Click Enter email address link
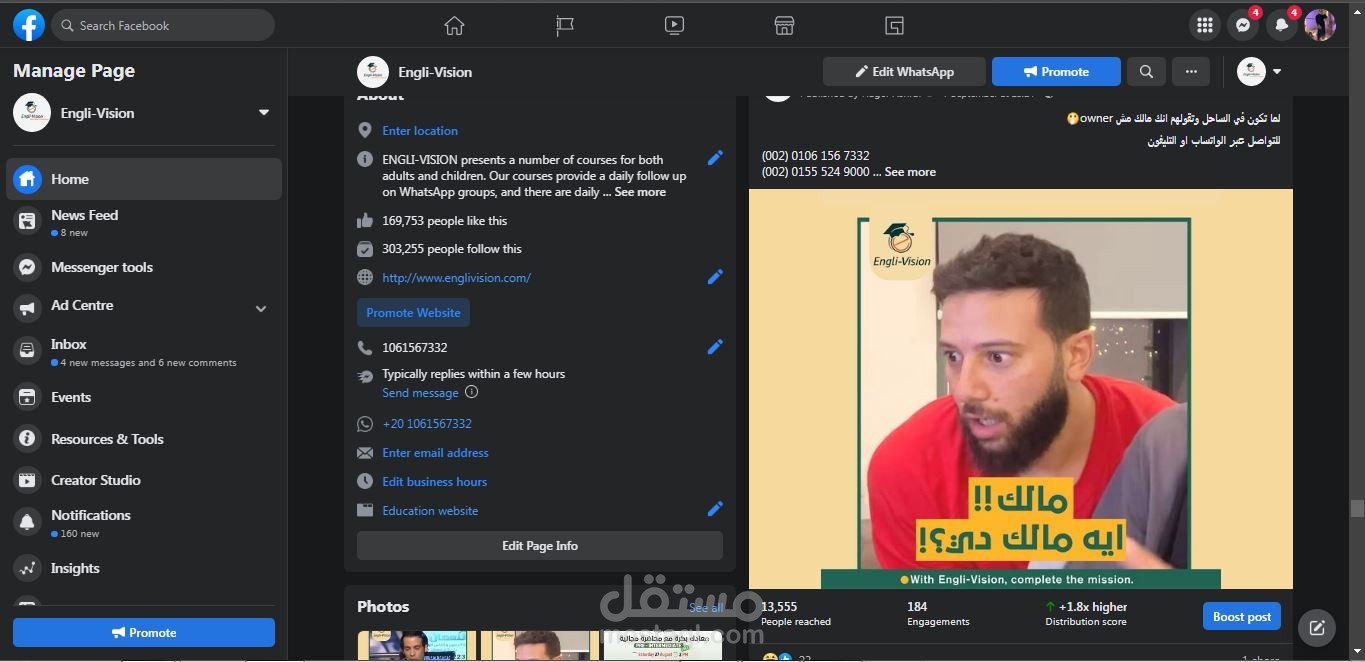1365x662 pixels. (x=435, y=453)
